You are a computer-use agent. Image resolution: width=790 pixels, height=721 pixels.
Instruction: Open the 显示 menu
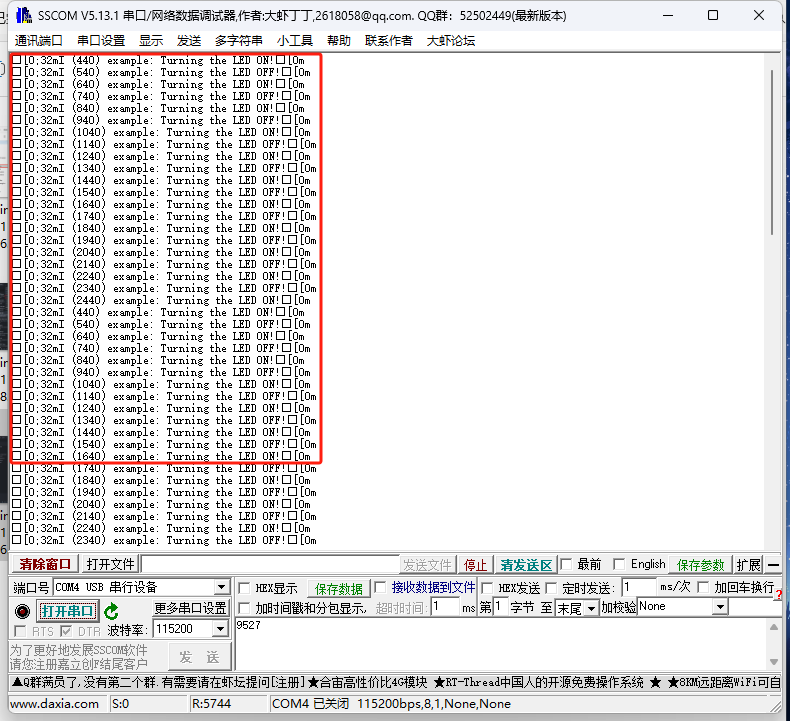(x=151, y=40)
